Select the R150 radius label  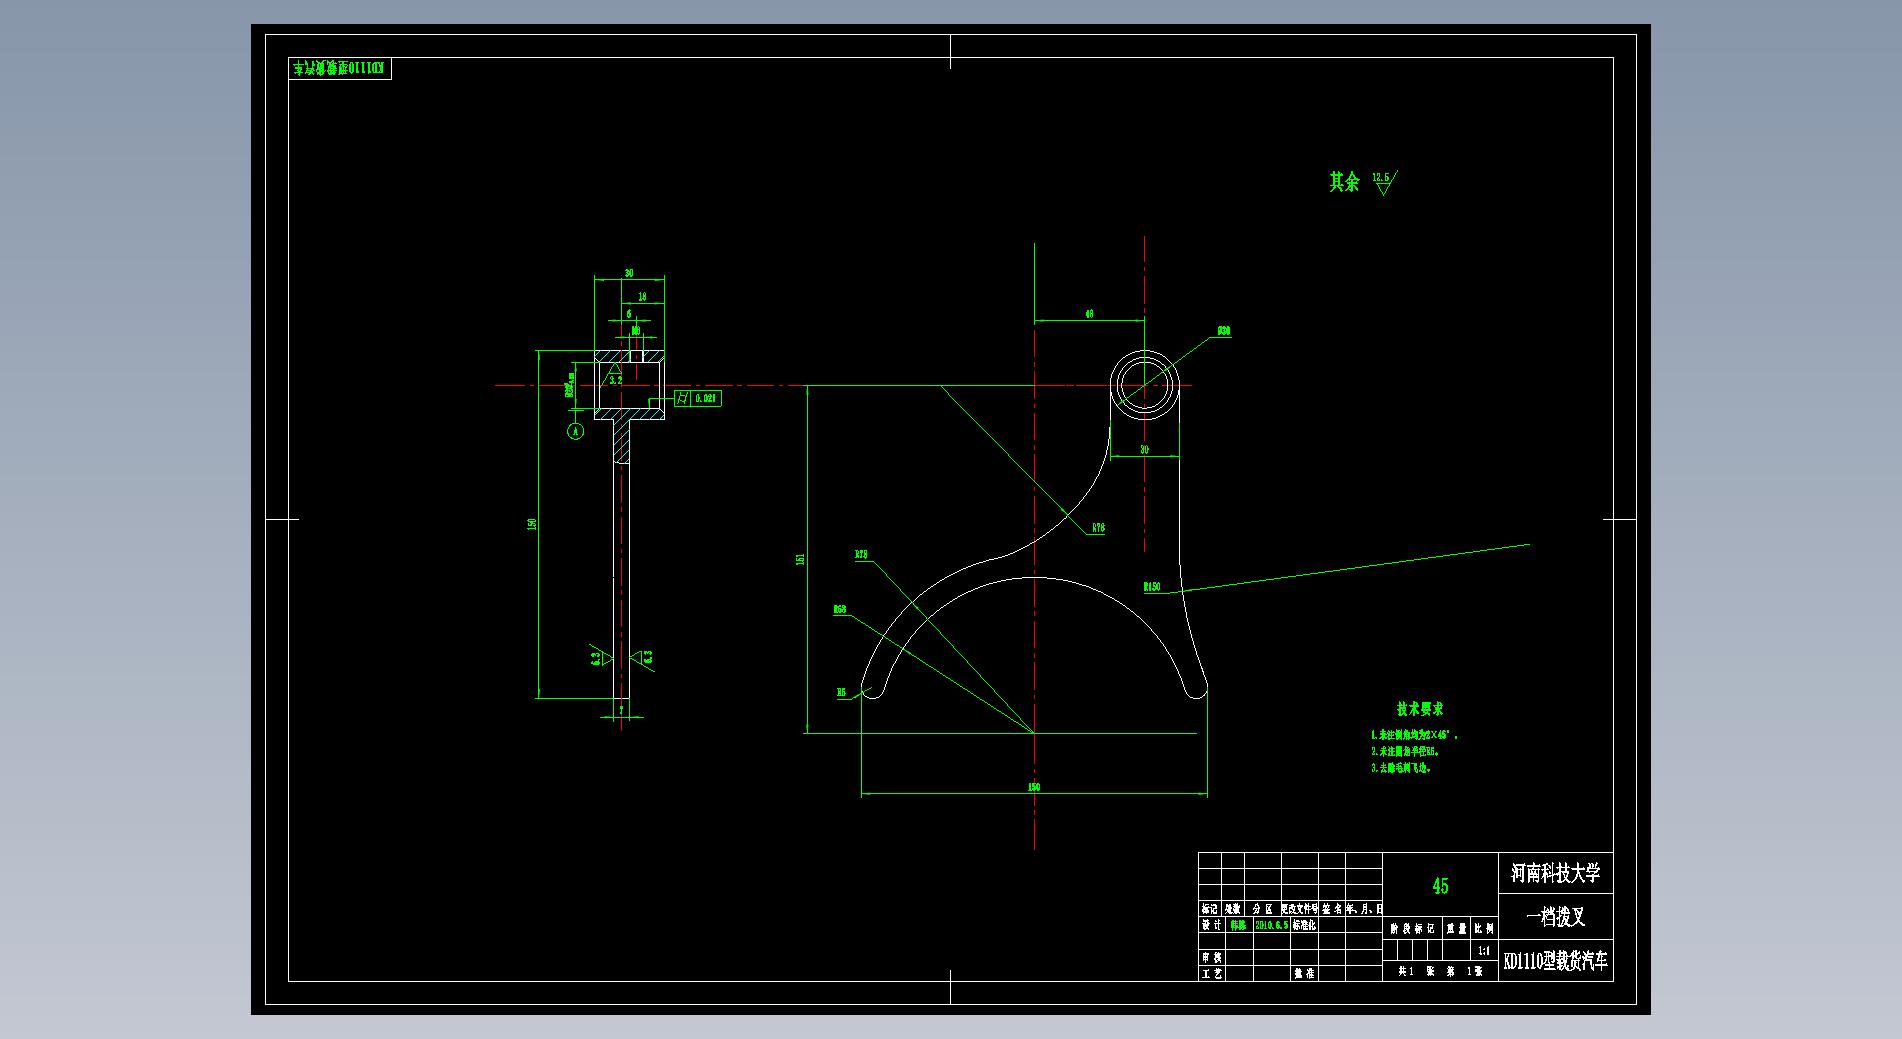point(1152,587)
